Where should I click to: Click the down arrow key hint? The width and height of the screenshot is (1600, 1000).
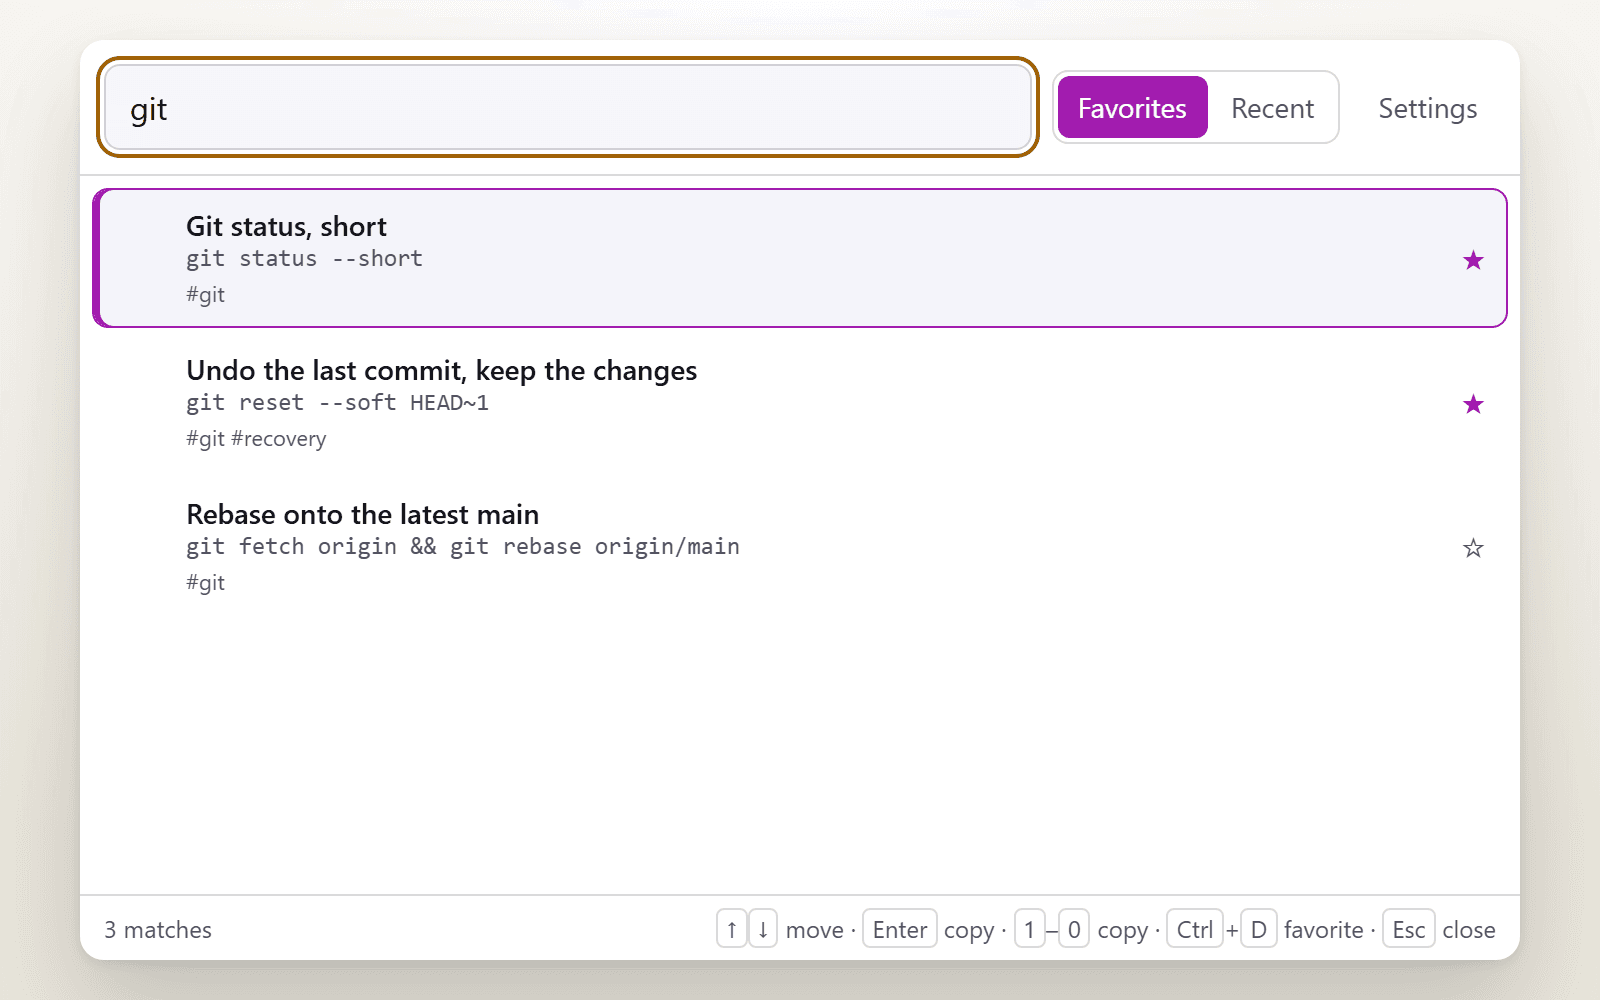click(x=763, y=929)
